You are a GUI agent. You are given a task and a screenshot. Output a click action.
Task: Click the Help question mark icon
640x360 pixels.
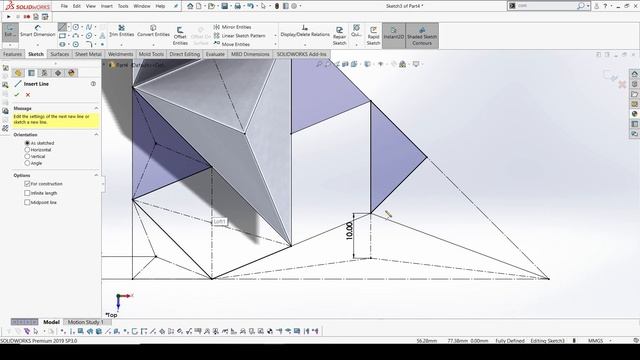605,6
